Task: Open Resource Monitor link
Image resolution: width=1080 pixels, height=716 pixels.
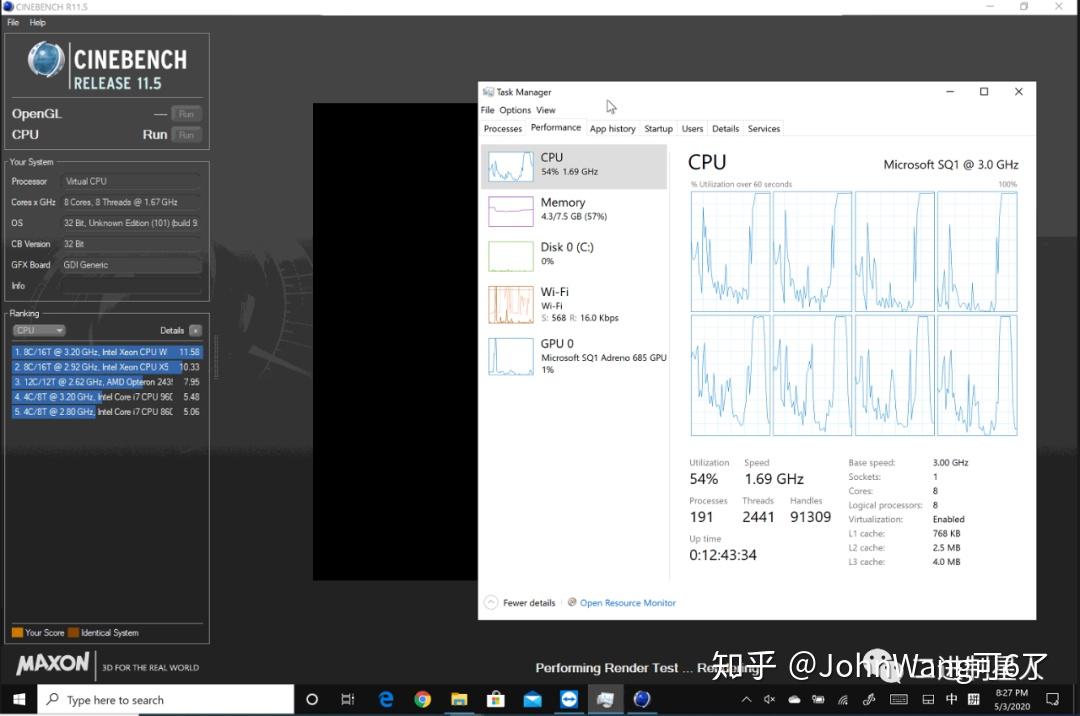Action: click(x=627, y=602)
